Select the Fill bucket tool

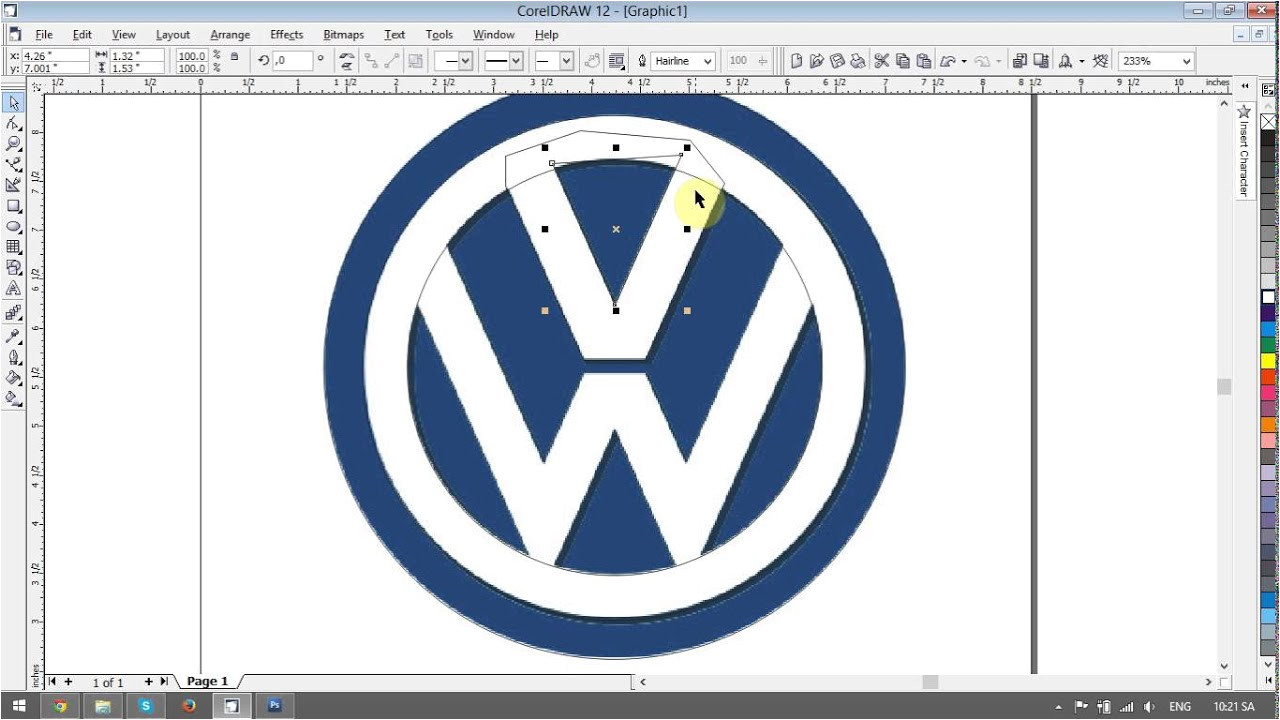13,378
